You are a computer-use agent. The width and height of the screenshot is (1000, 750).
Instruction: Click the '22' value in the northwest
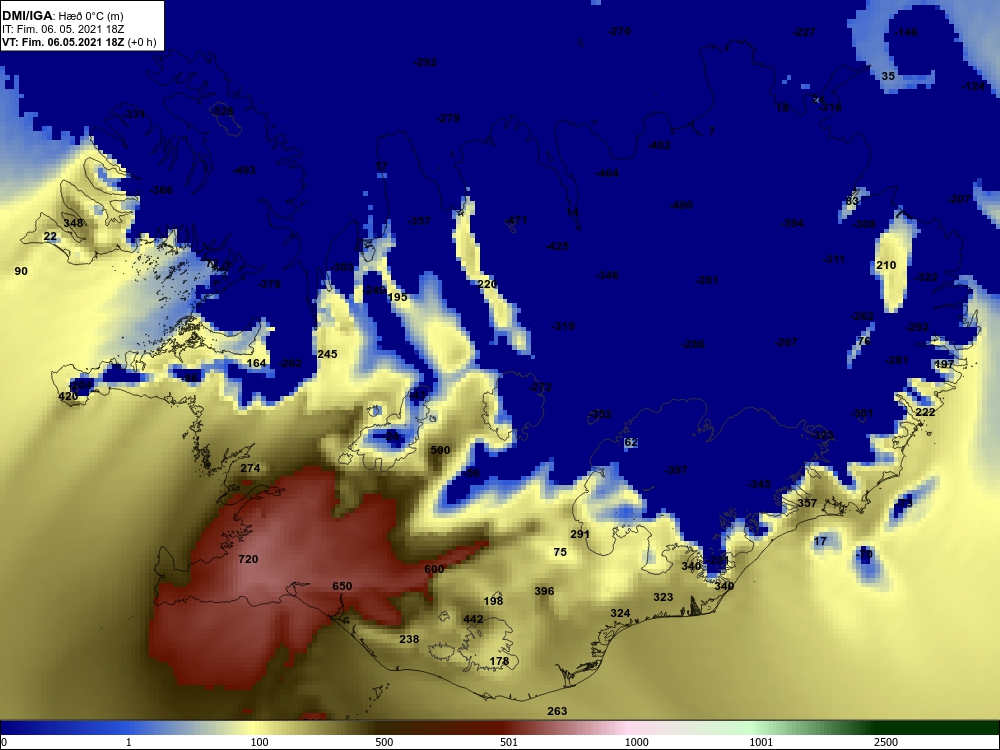click(x=50, y=237)
